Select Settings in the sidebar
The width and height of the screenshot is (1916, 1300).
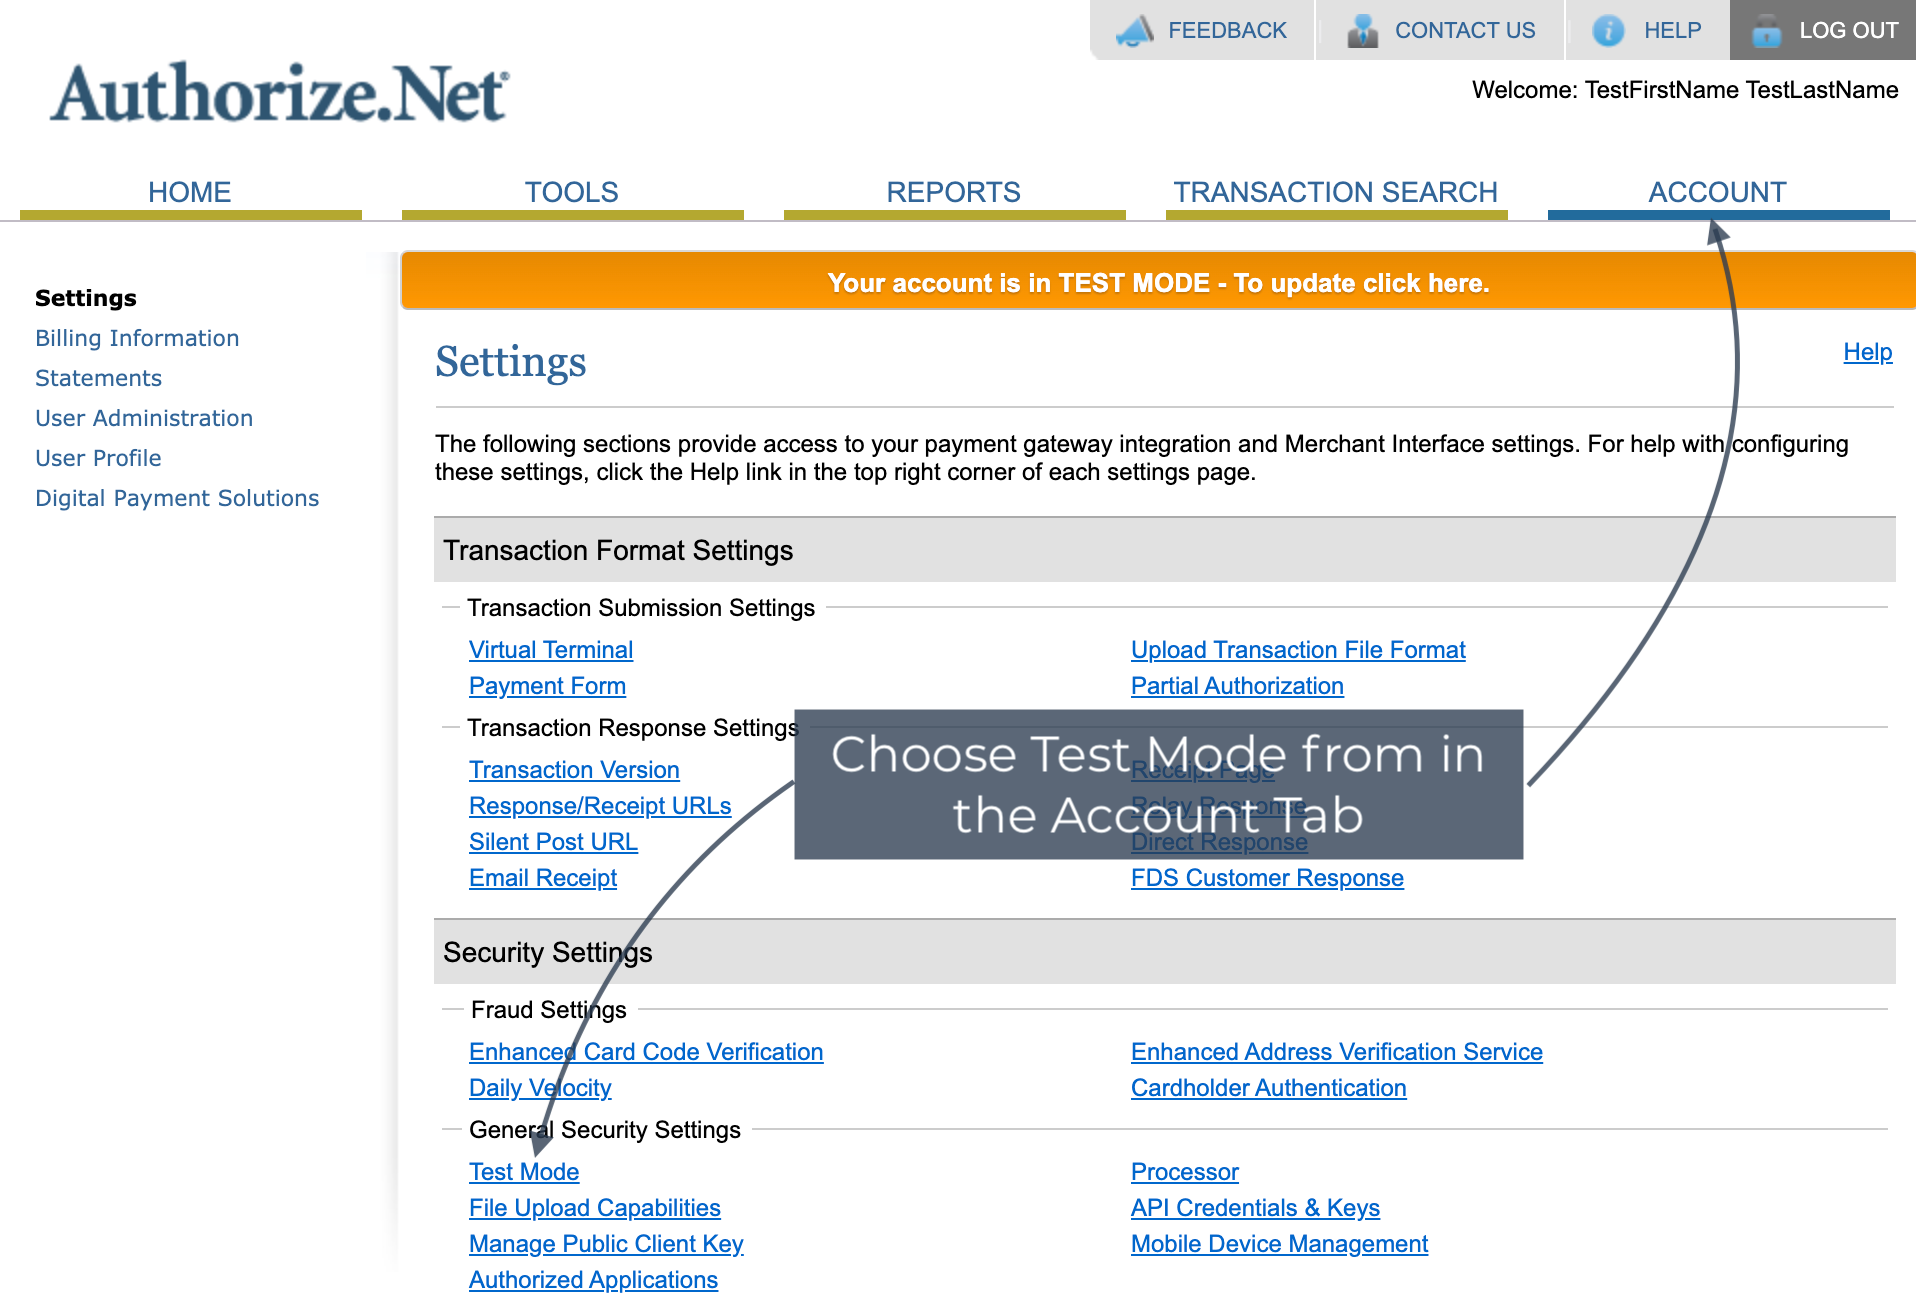pos(86,298)
